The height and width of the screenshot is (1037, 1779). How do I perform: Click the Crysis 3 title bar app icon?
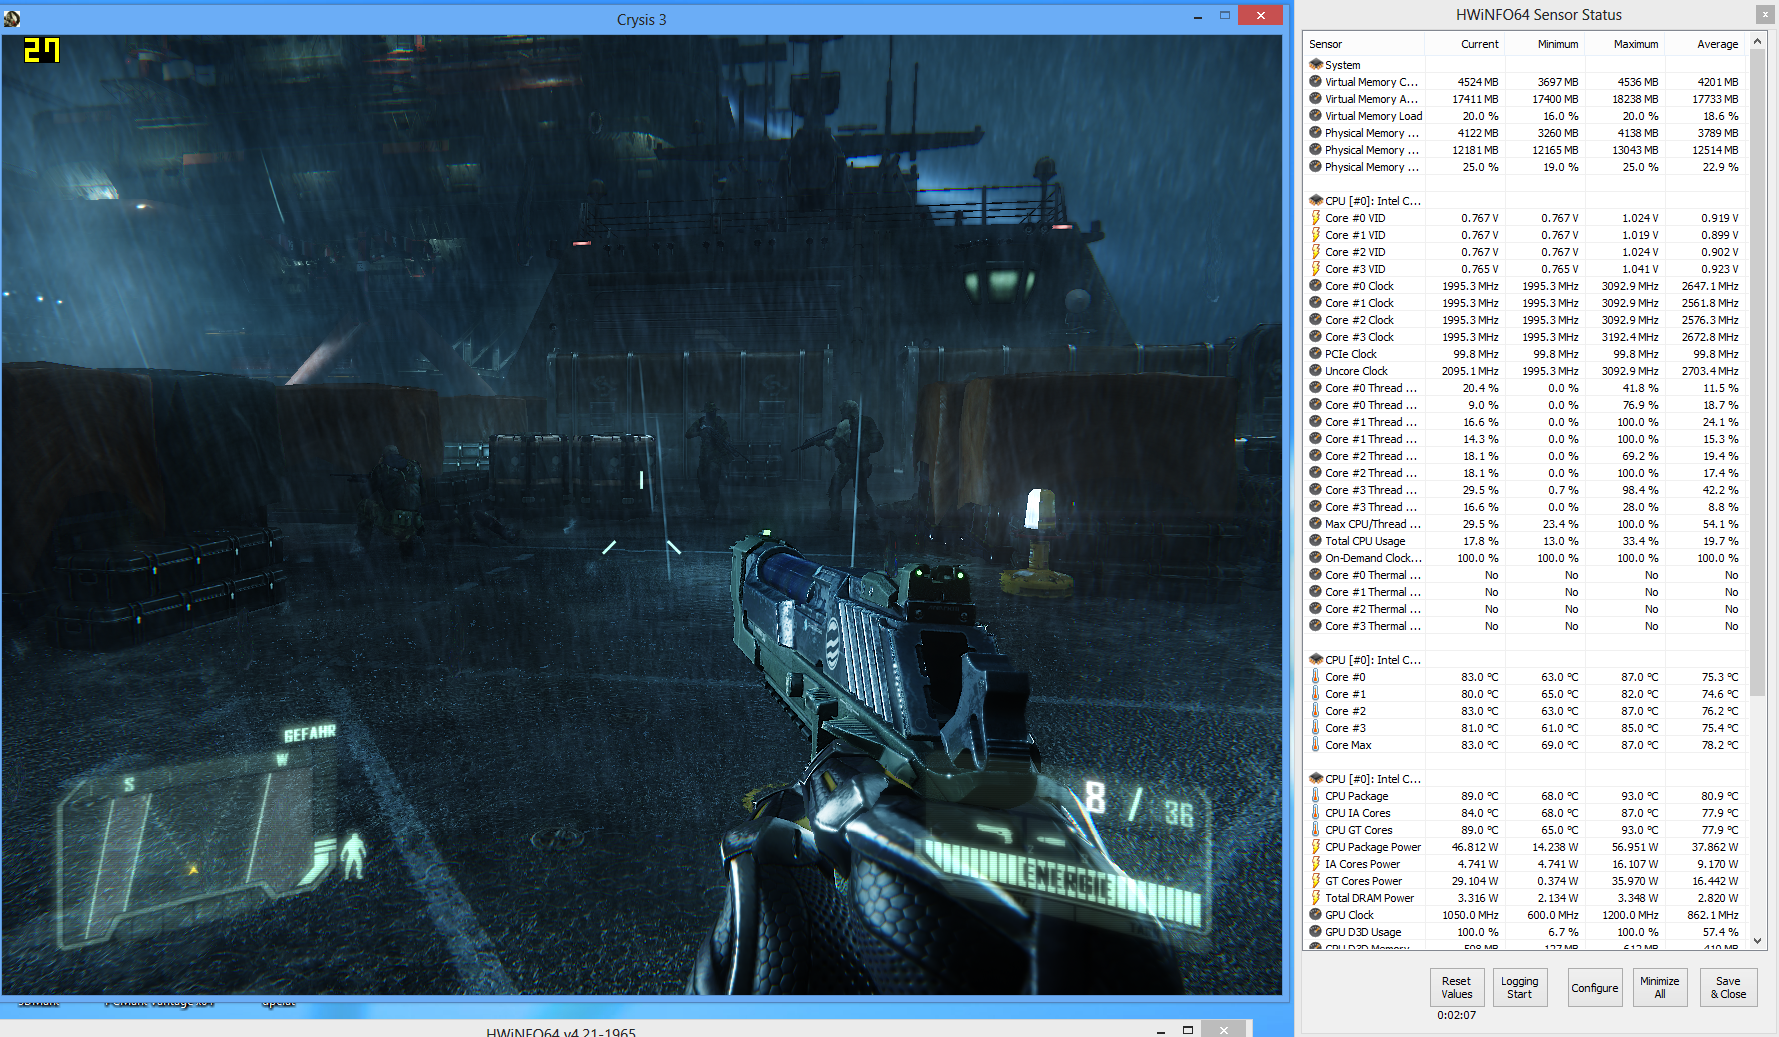coord(12,18)
